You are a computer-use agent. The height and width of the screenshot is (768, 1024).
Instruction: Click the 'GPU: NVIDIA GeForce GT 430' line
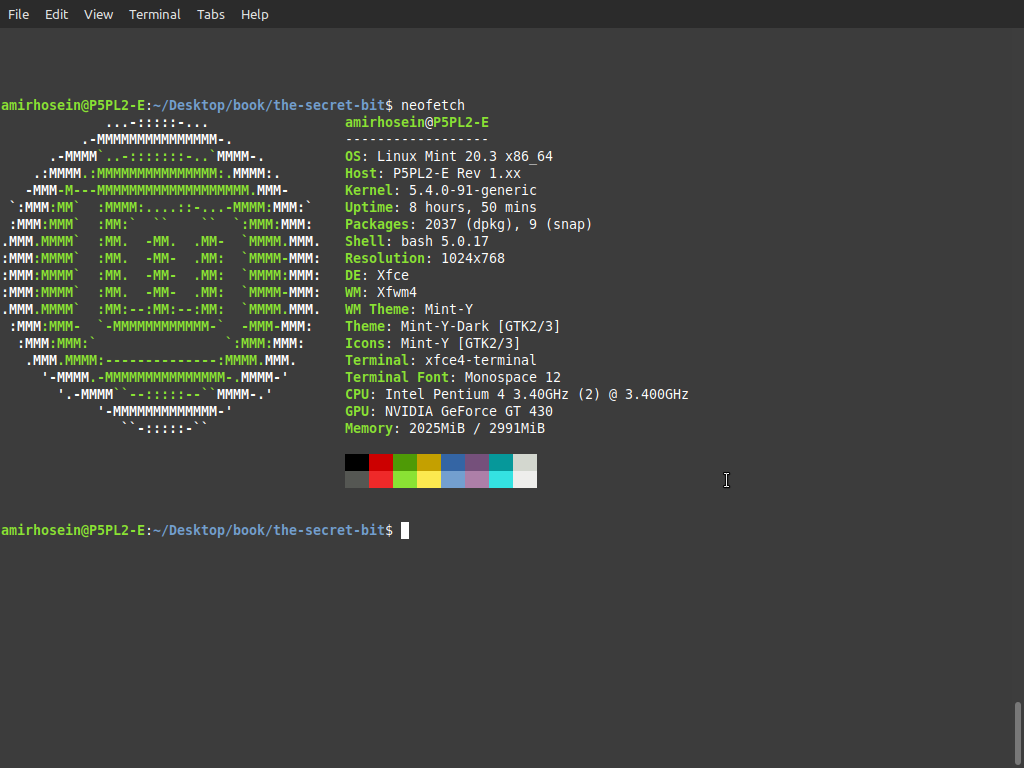click(x=449, y=411)
